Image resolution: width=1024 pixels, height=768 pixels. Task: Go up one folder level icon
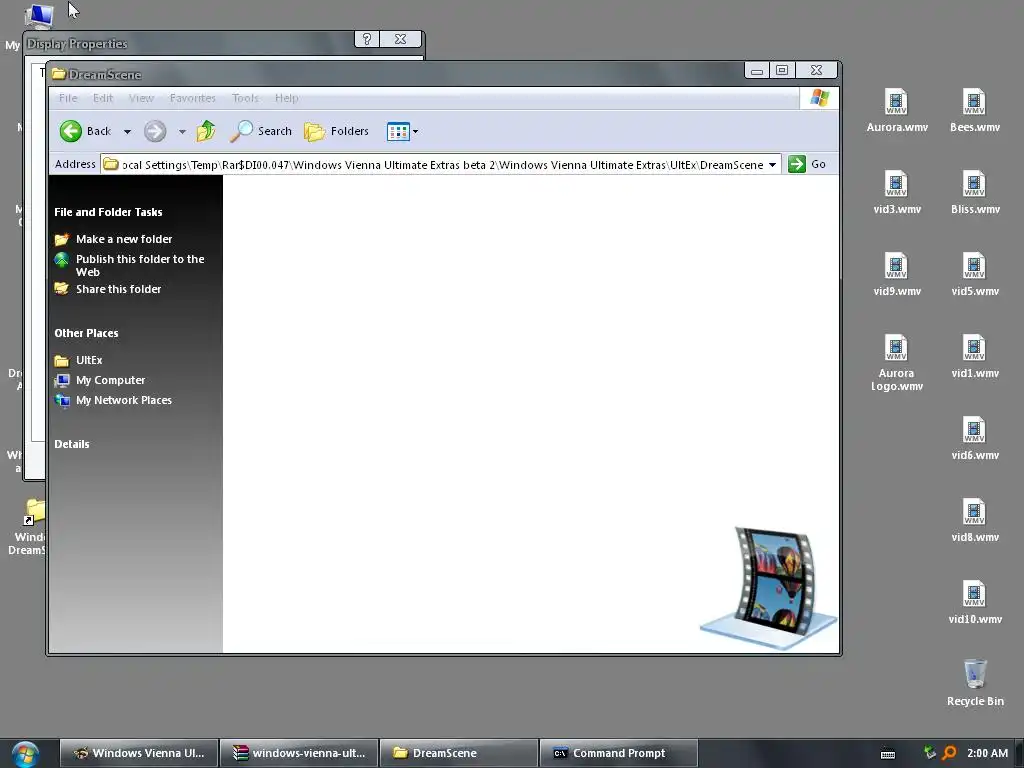(x=206, y=131)
